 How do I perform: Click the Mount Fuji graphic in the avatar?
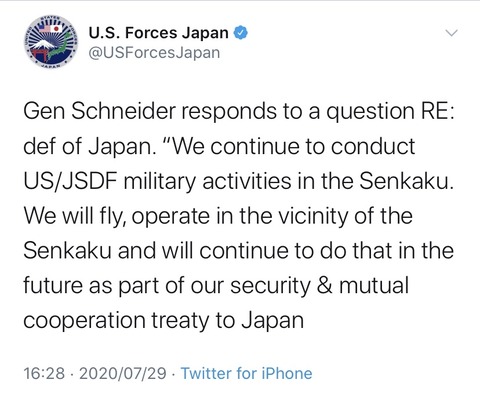click(42, 44)
